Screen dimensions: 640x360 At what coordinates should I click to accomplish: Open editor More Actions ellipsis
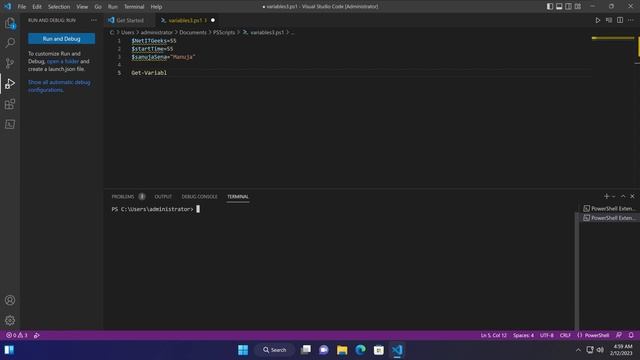click(x=631, y=20)
